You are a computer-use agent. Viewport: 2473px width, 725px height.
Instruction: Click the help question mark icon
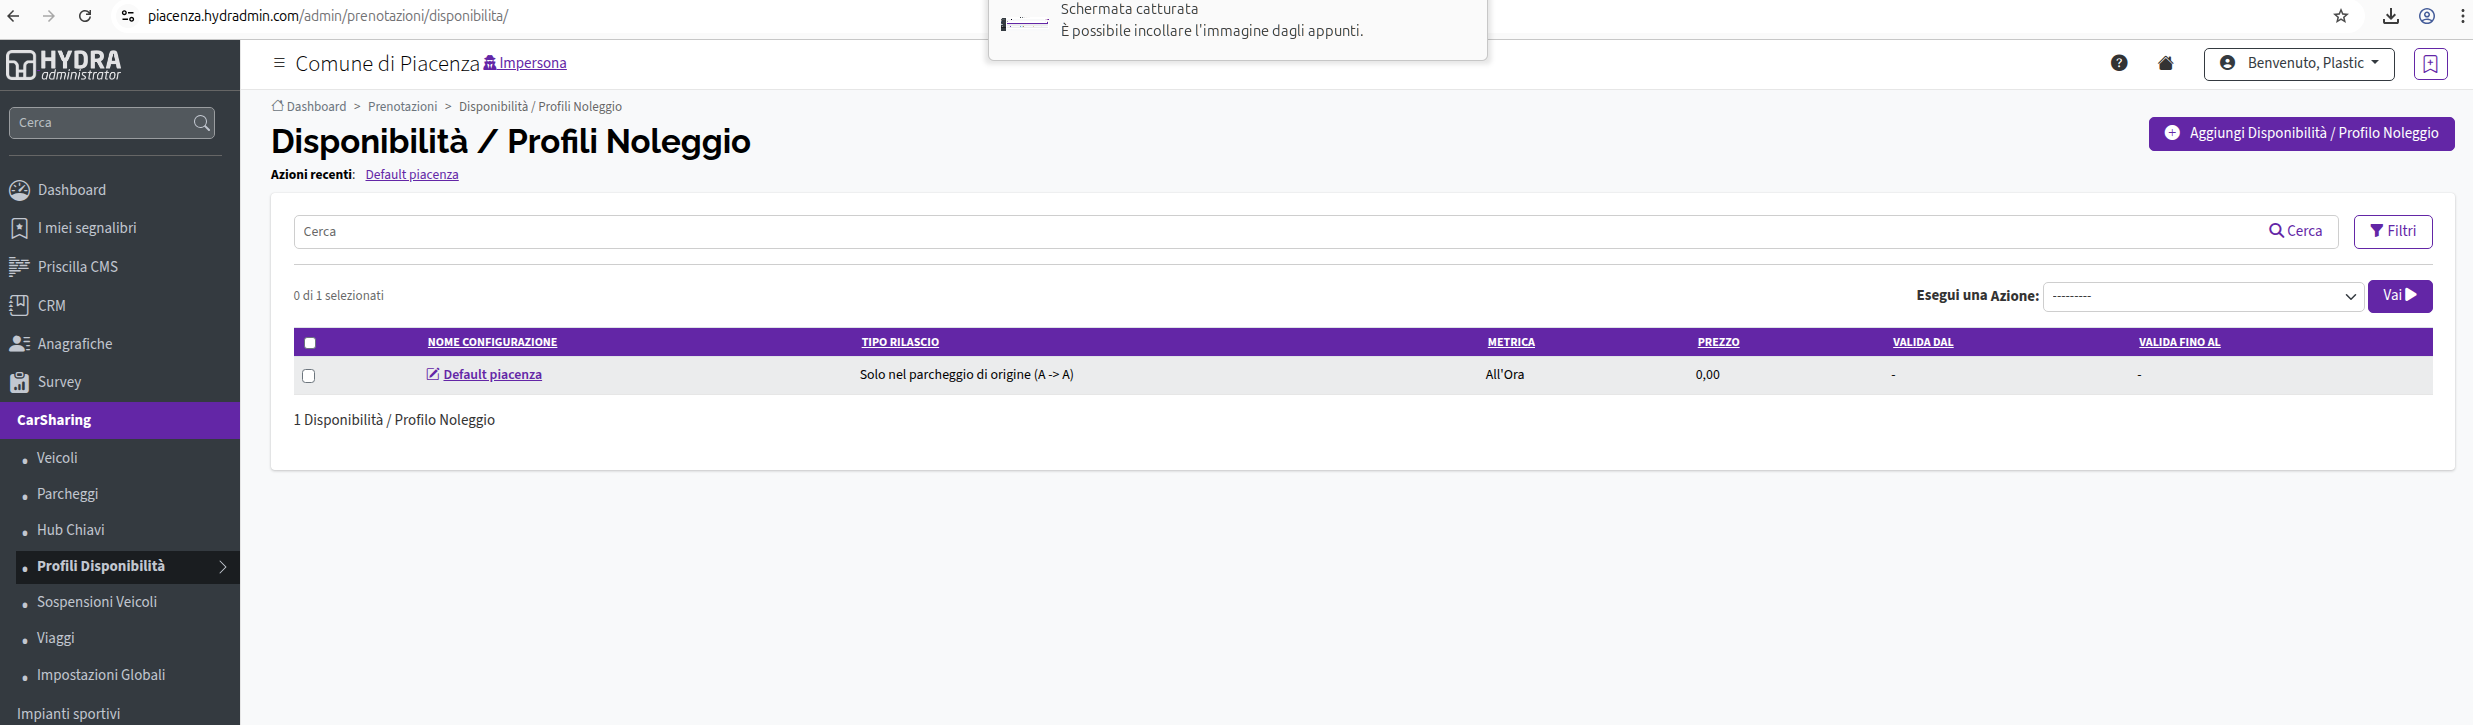tap(2118, 63)
